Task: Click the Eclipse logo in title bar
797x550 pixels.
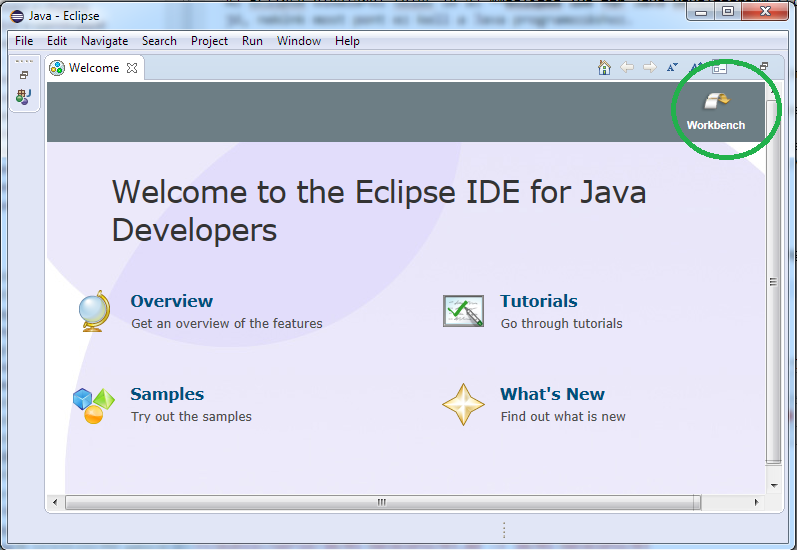Action: point(17,16)
